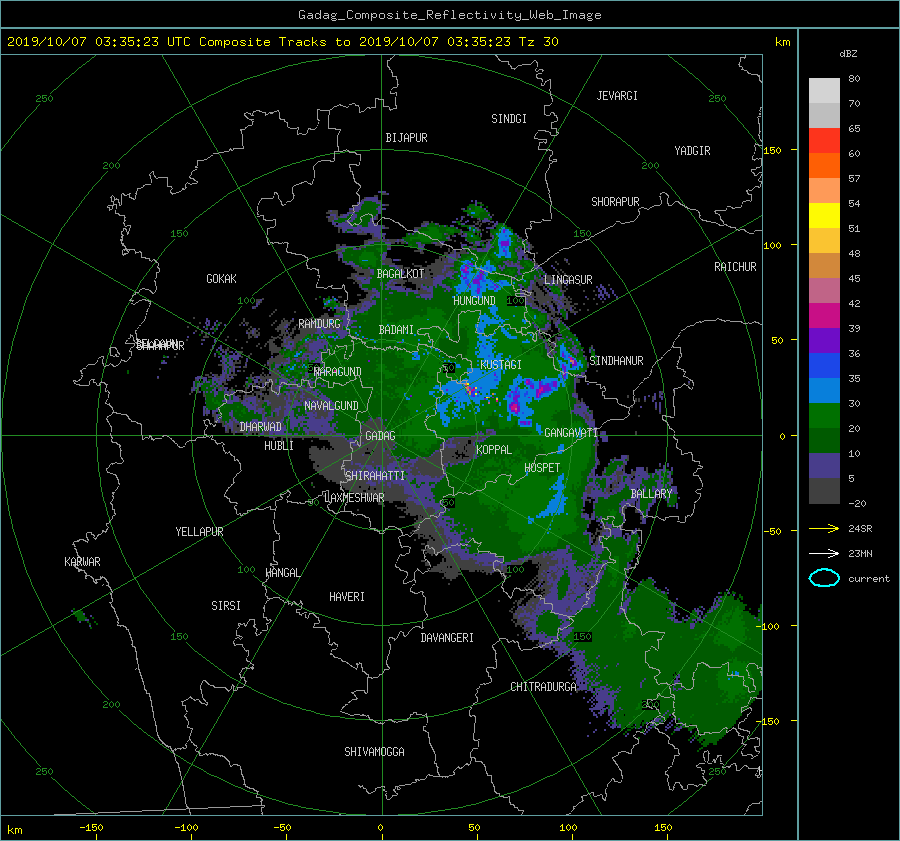Click the CHITRADURGA city label
900x841 pixels.
coord(543,687)
